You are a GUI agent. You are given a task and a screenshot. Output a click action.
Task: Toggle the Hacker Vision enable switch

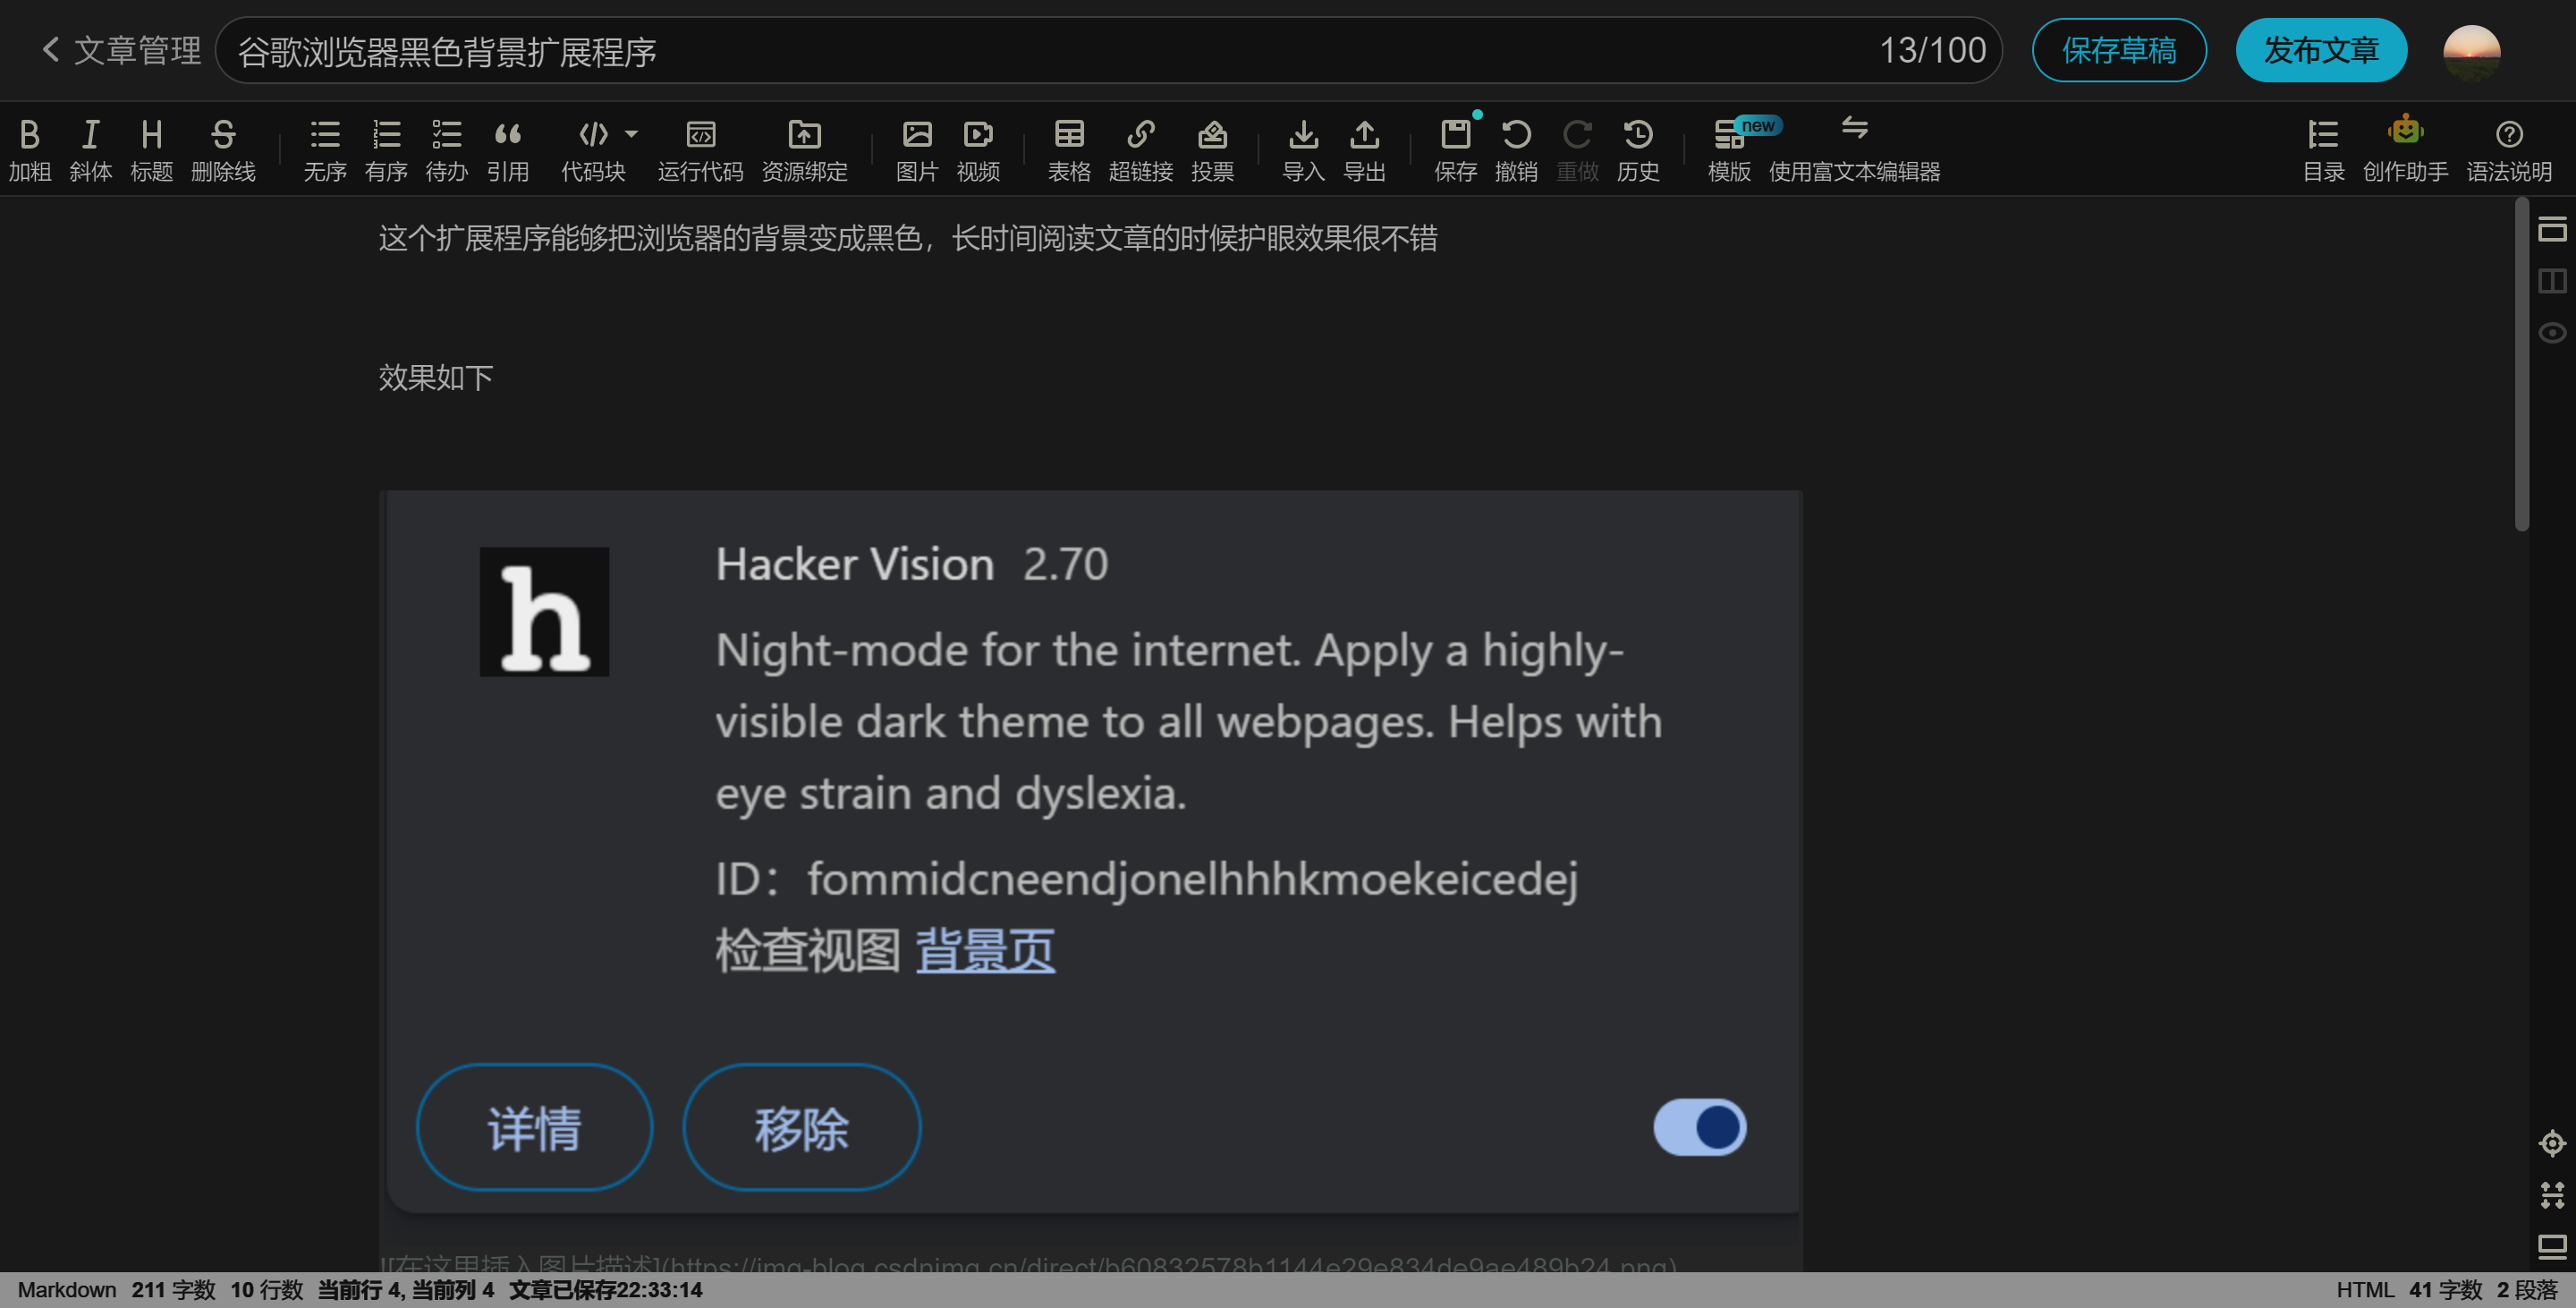click(1699, 1127)
